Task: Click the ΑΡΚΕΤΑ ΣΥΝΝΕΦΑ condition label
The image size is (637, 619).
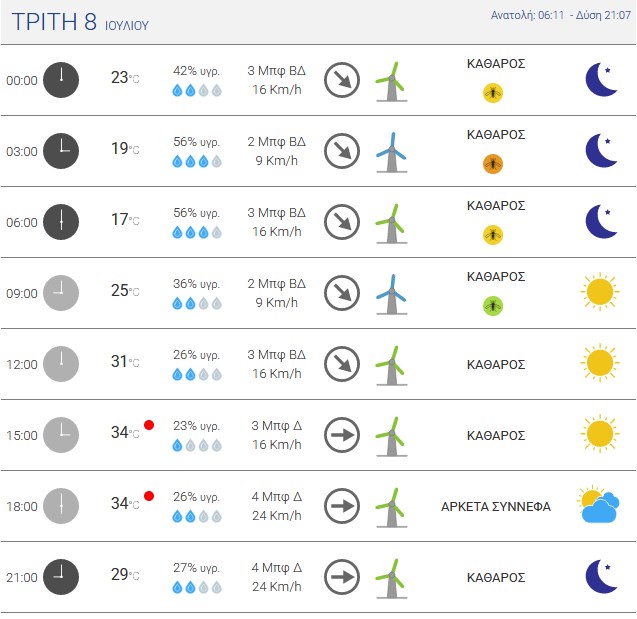Action: 496,507
